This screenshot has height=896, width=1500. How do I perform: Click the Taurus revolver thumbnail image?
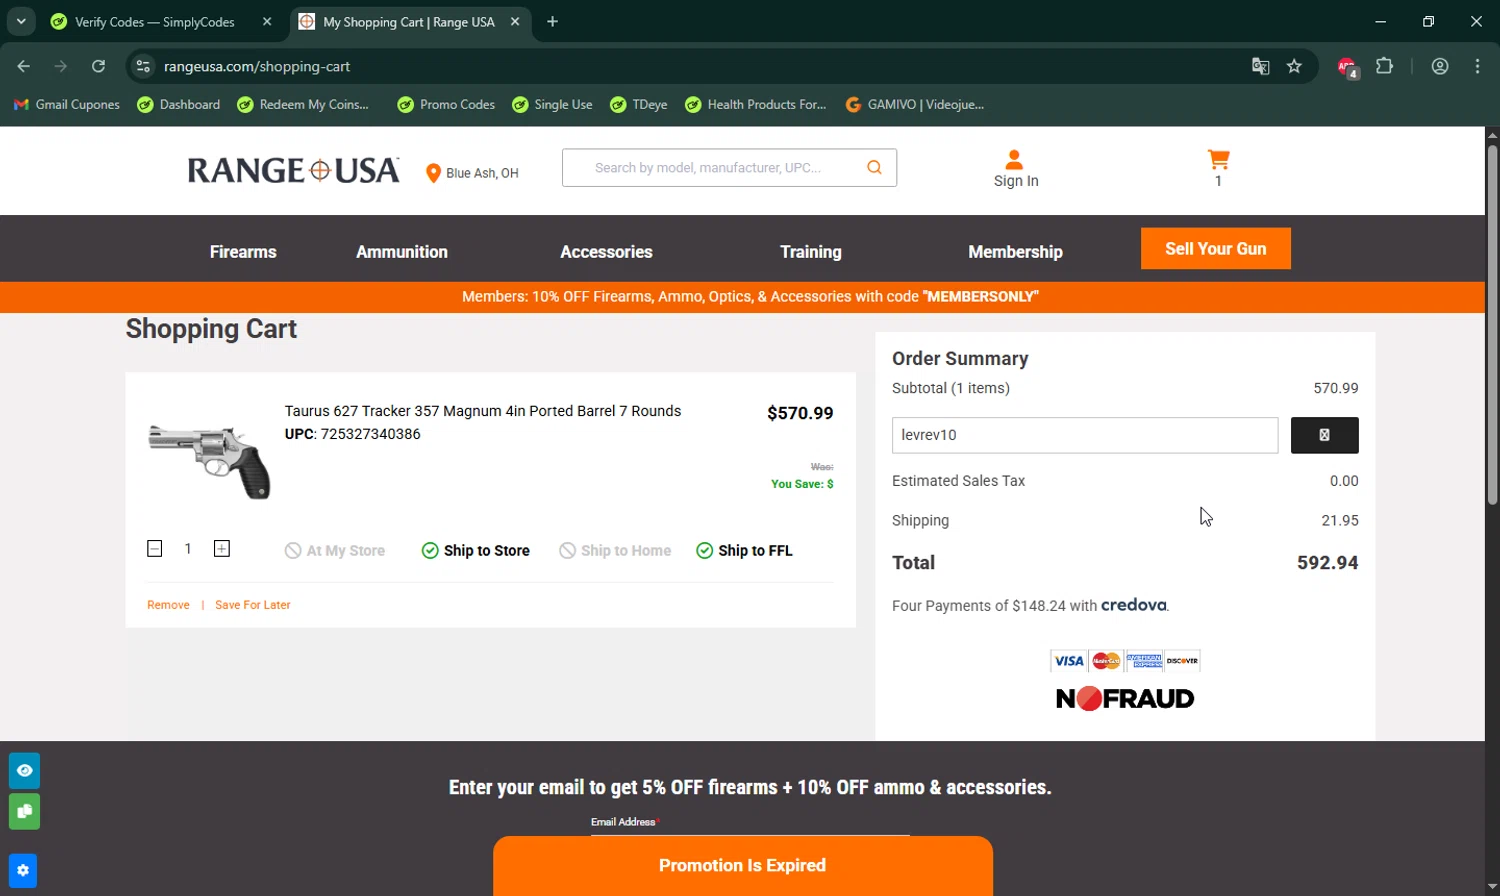[x=209, y=461]
